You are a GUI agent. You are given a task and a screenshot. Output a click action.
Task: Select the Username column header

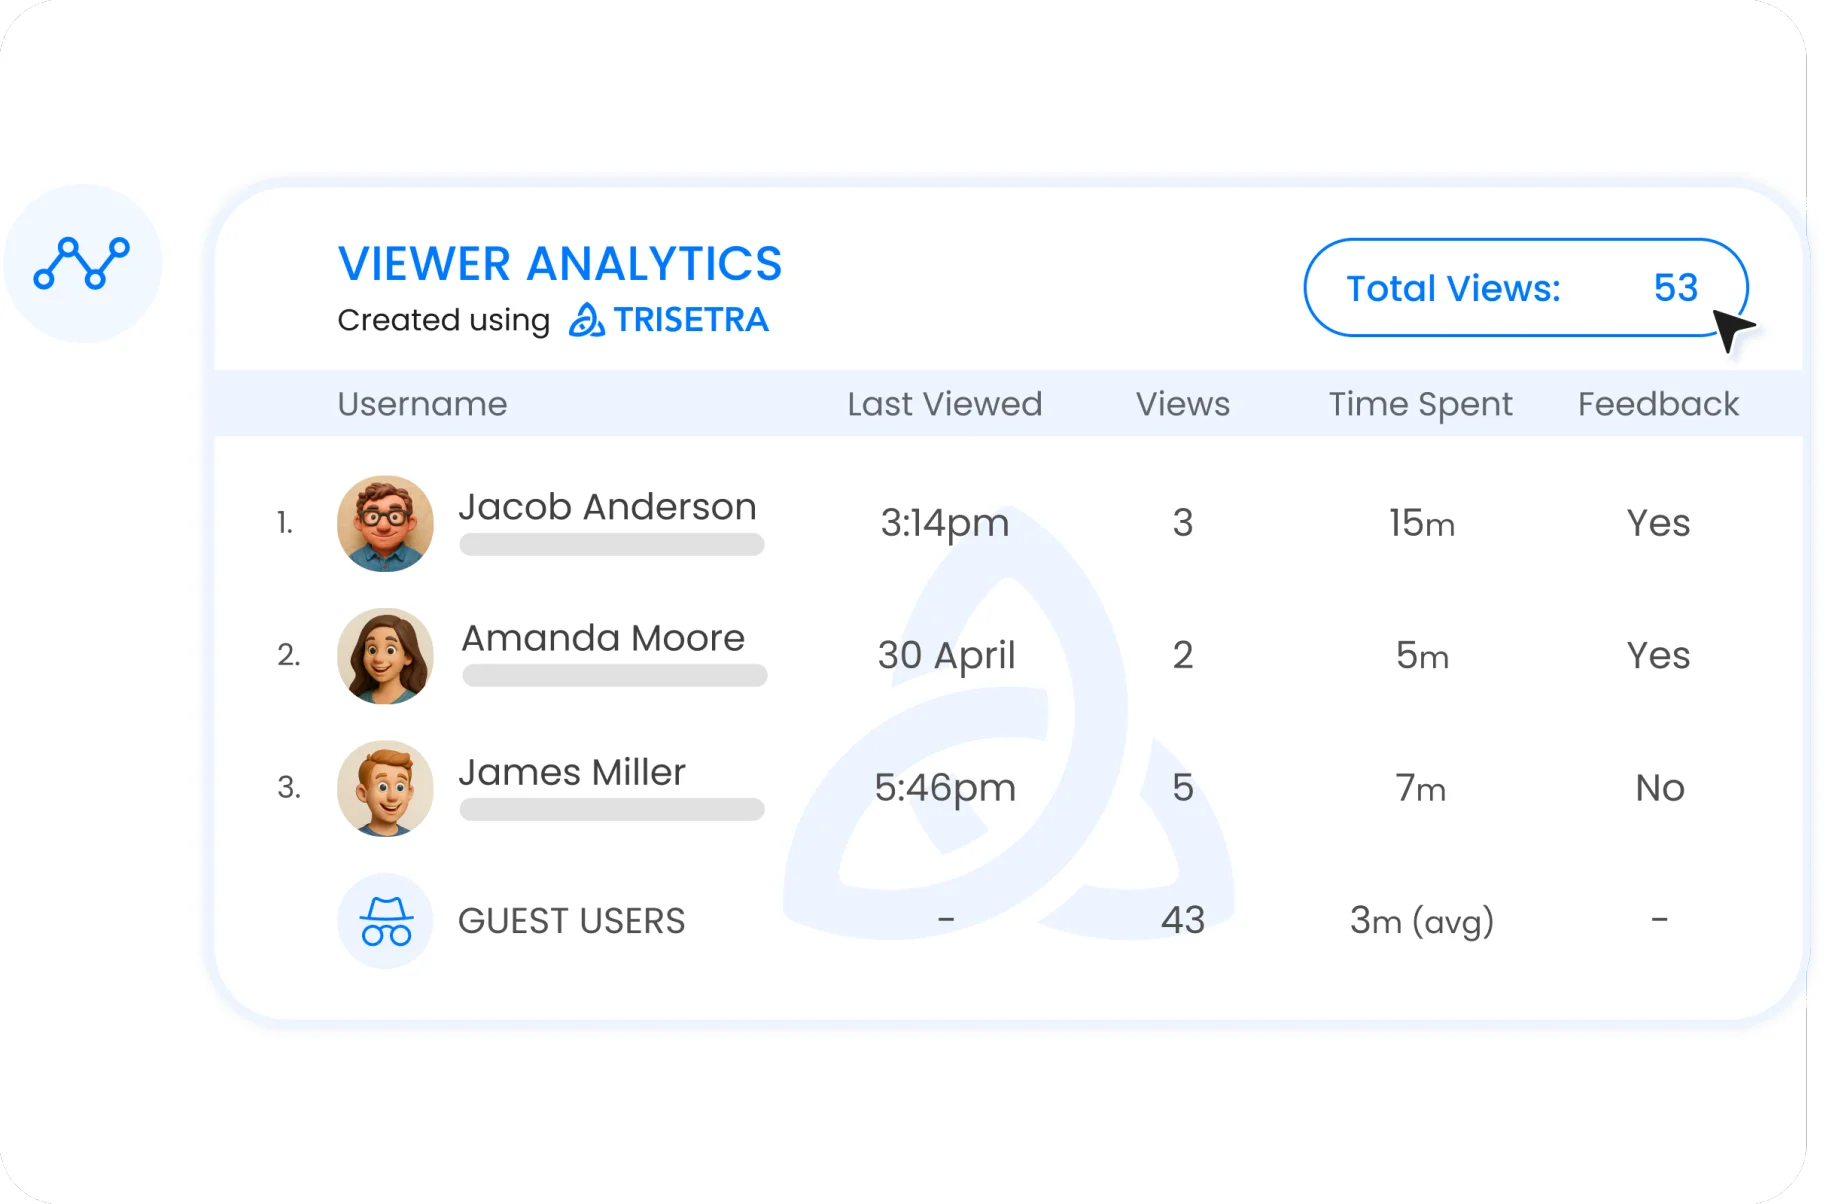pos(423,404)
